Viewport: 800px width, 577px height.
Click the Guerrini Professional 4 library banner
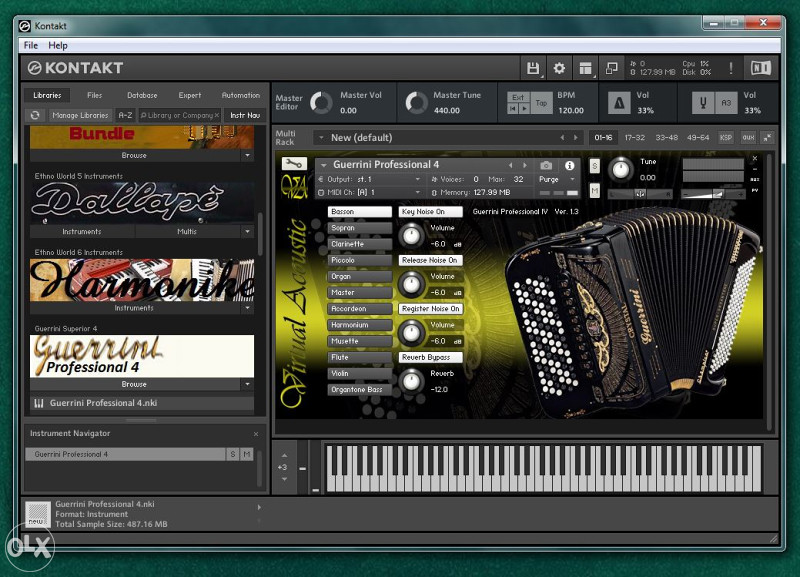click(142, 356)
